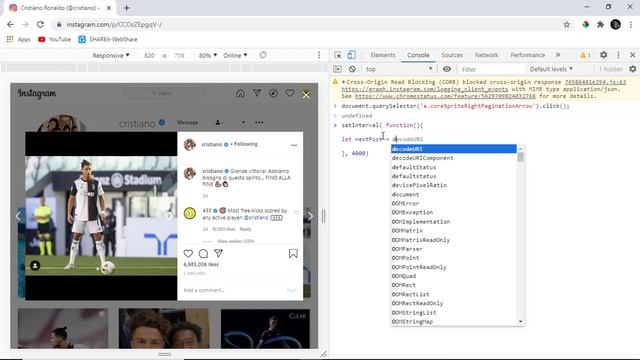
Task: Switch to the Sources tab
Action: click(x=452, y=55)
